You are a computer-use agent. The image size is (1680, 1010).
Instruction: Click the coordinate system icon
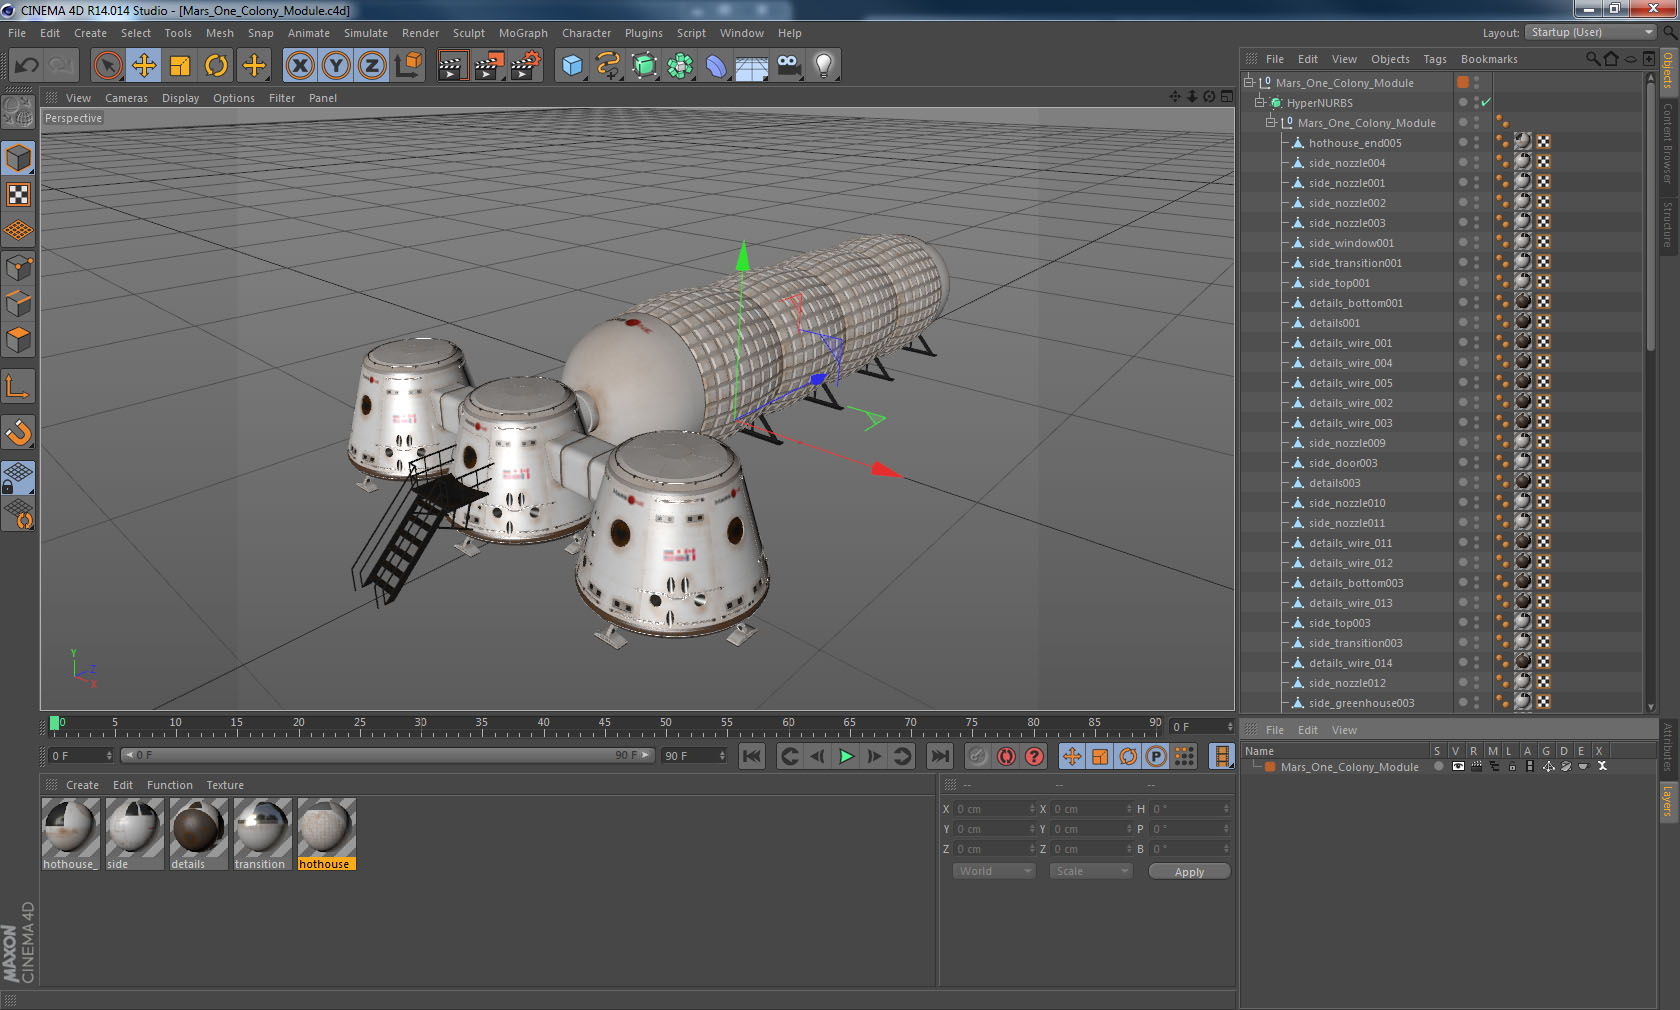(408, 66)
